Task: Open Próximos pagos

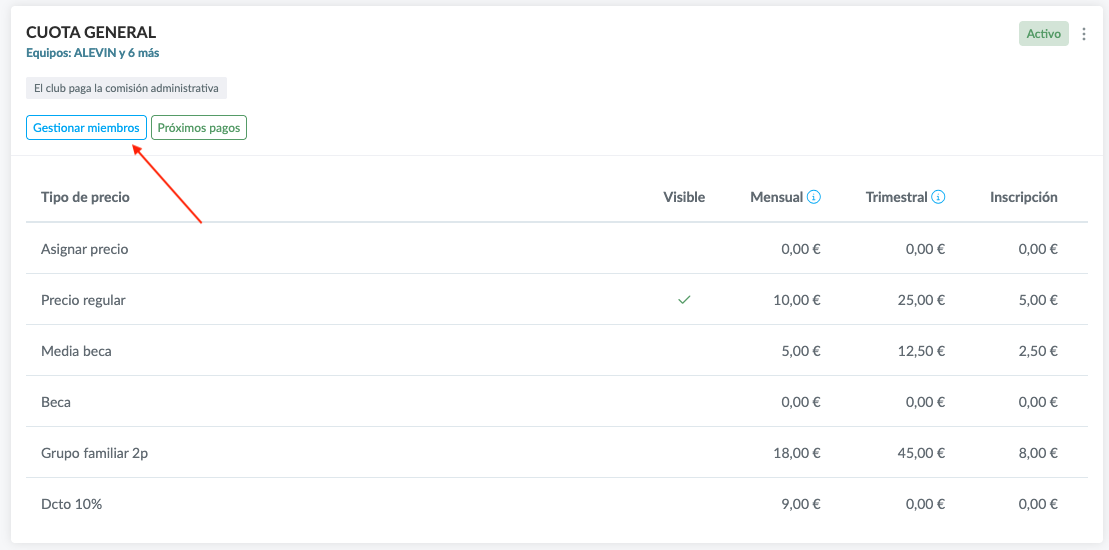Action: point(199,128)
